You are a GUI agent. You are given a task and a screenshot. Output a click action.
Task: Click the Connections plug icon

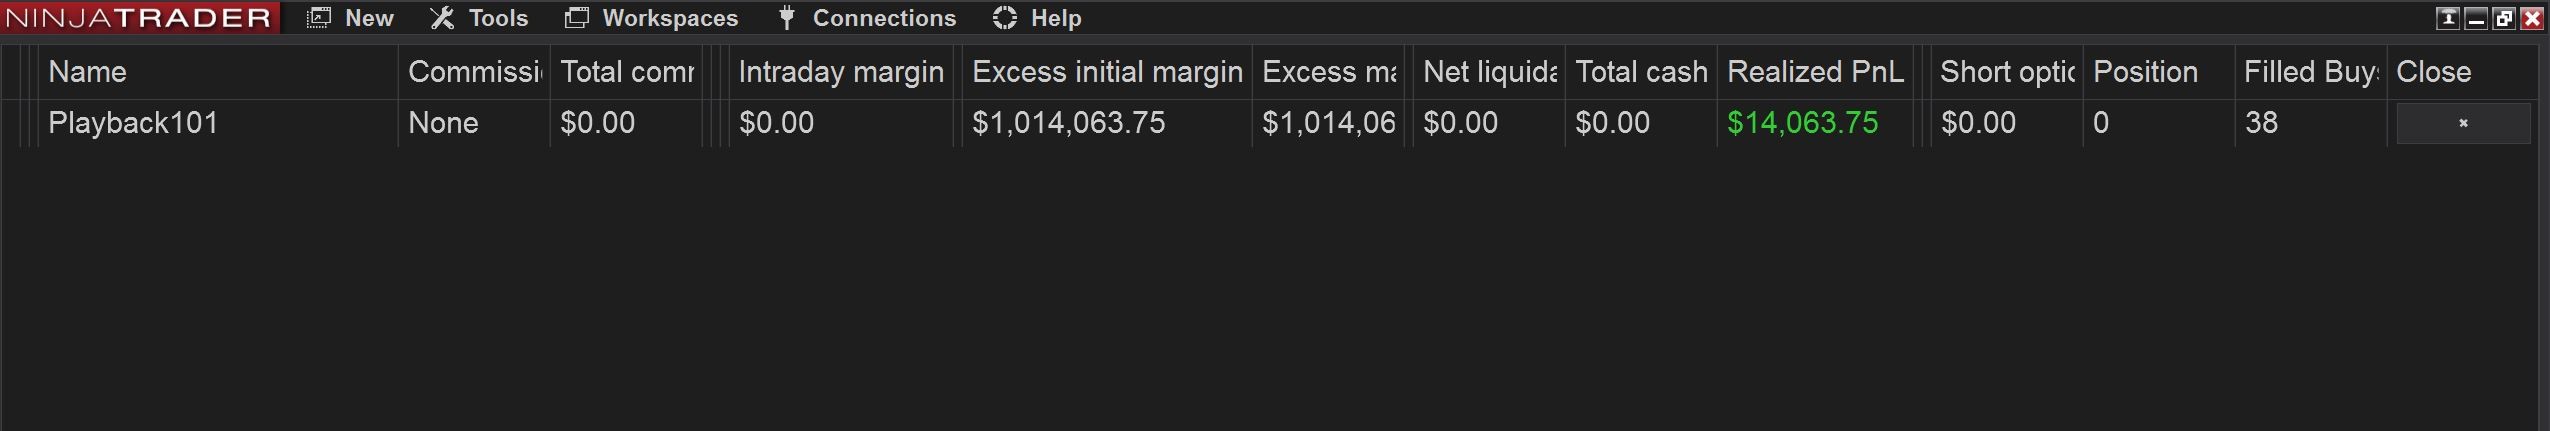[x=787, y=18]
